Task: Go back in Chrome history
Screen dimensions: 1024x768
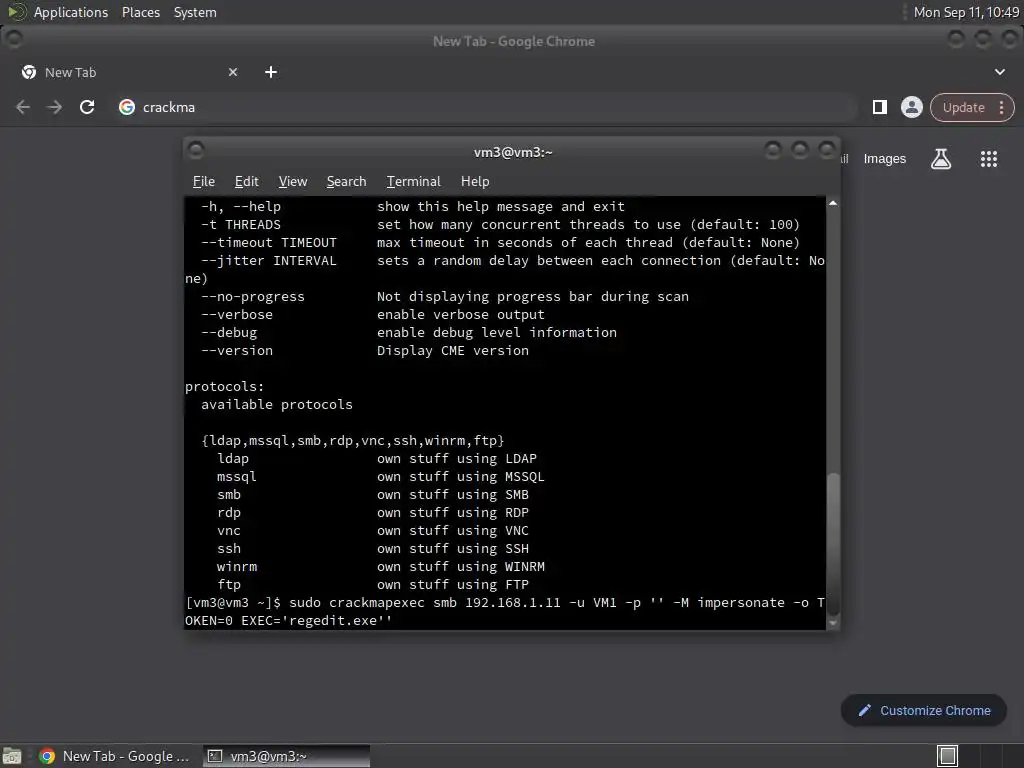Action: [23, 107]
